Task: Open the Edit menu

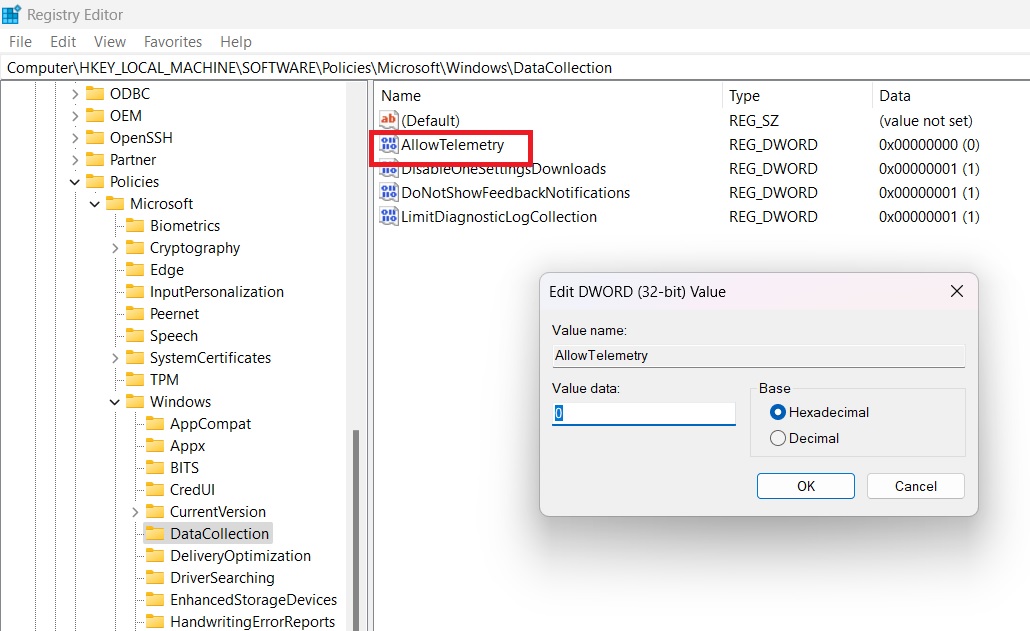Action: tap(62, 42)
